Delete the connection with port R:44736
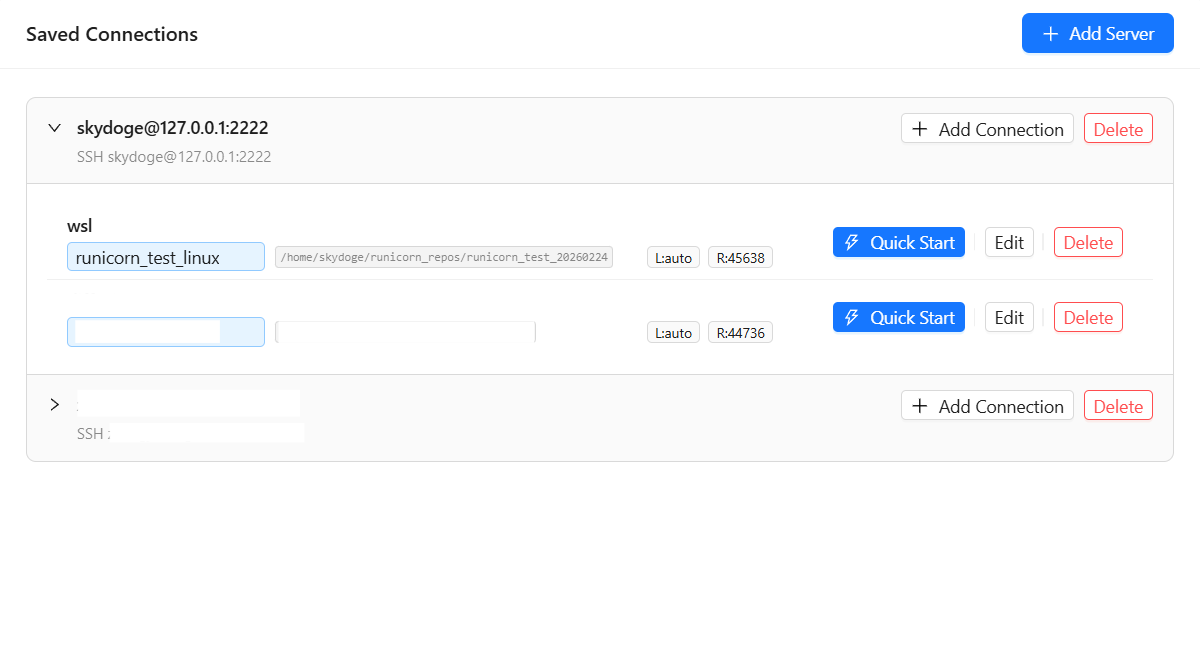This screenshot has height=645, width=1200. pyautogui.click(x=1088, y=318)
